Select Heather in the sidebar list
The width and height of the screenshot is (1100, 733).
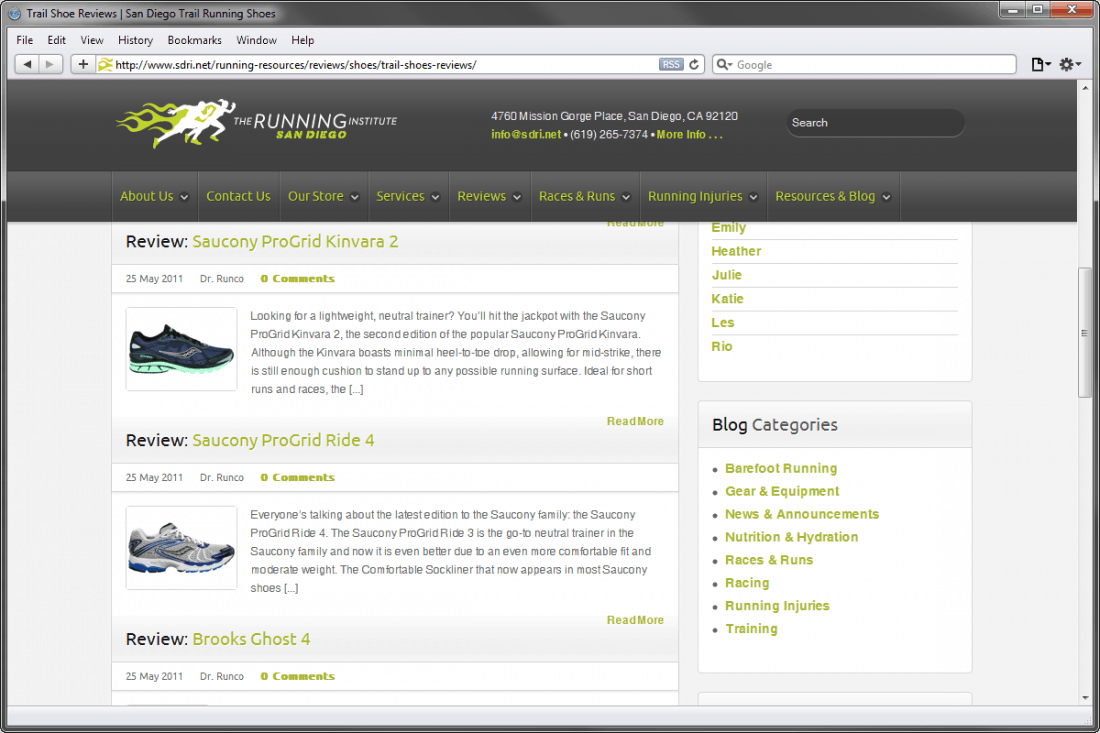[x=736, y=251]
